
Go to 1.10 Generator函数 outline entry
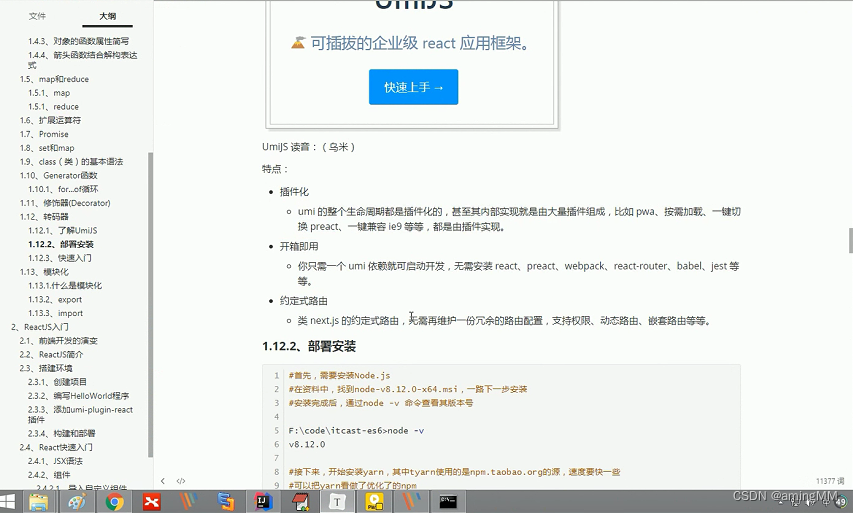pyautogui.click(x=59, y=175)
